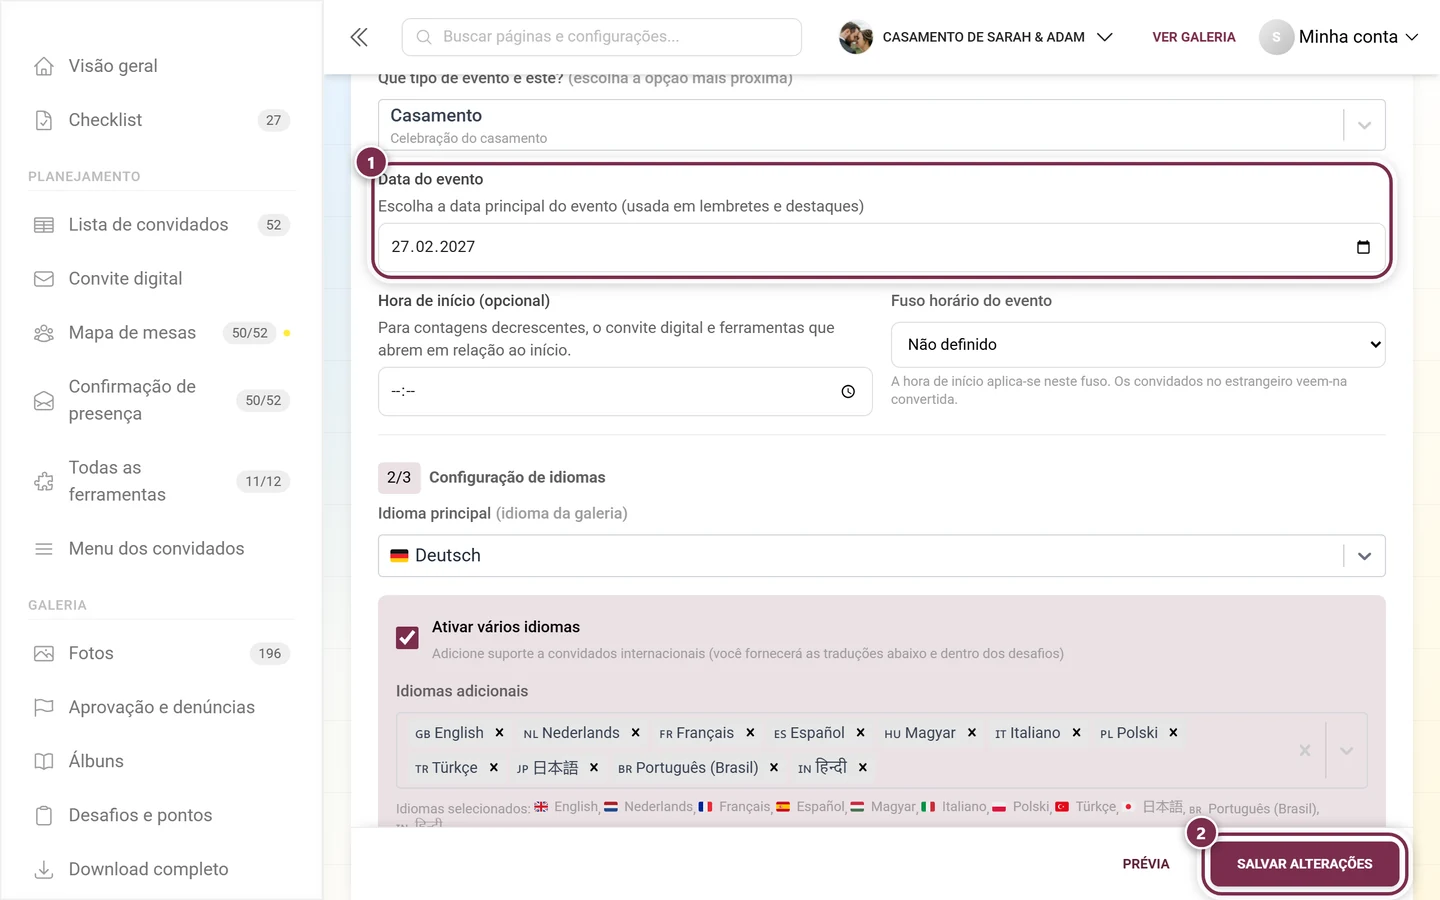Open the calendar picker icon in the date field
Screen dimensions: 1440x900
coord(1363,247)
